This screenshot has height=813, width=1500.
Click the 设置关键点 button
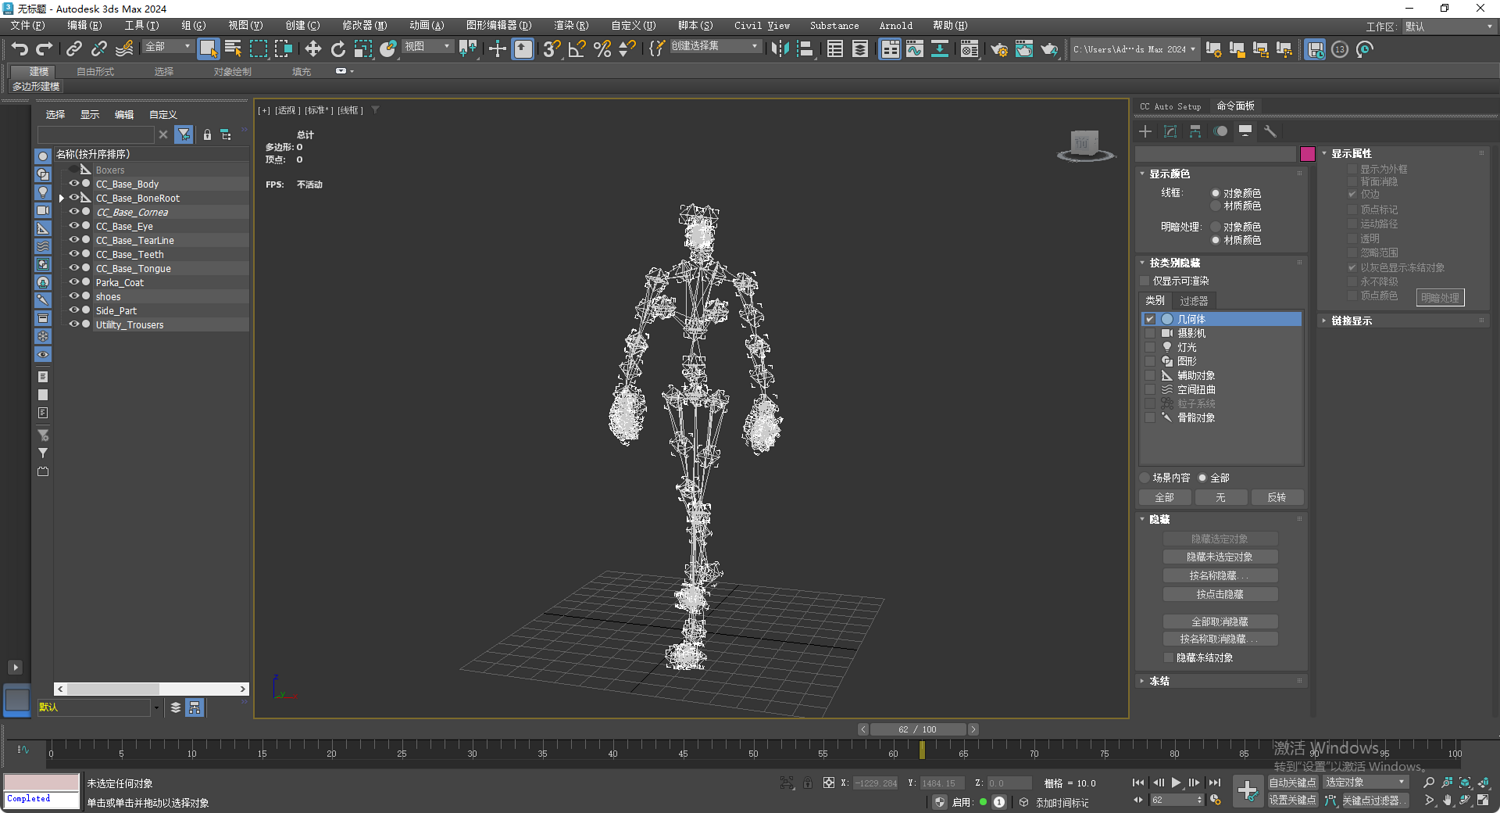point(1292,800)
